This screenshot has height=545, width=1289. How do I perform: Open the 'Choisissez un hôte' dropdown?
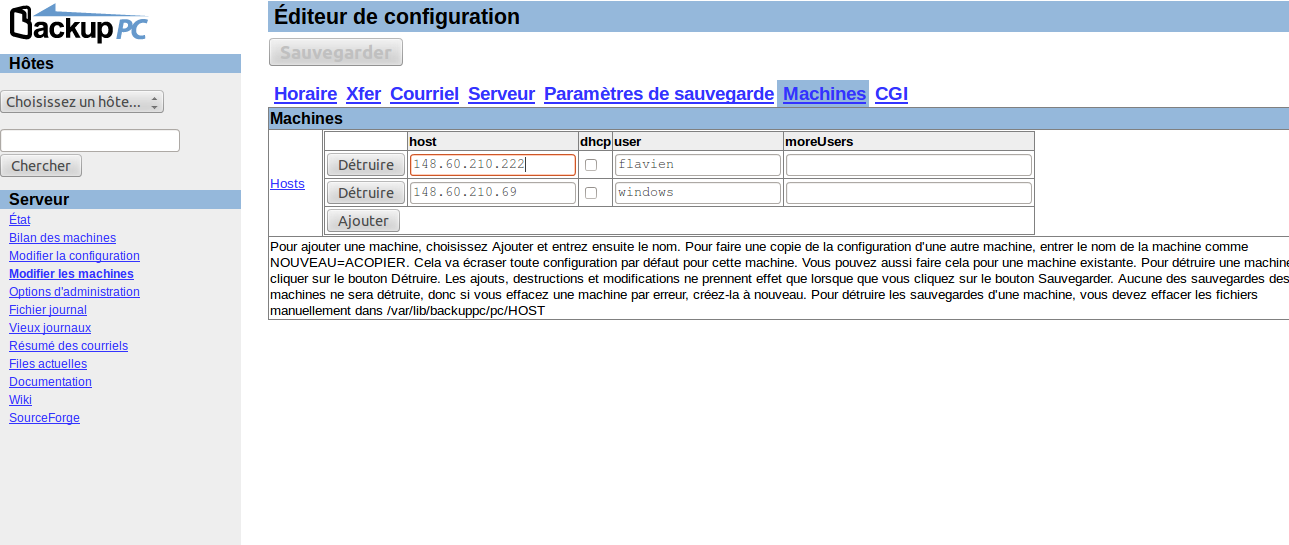click(82, 102)
